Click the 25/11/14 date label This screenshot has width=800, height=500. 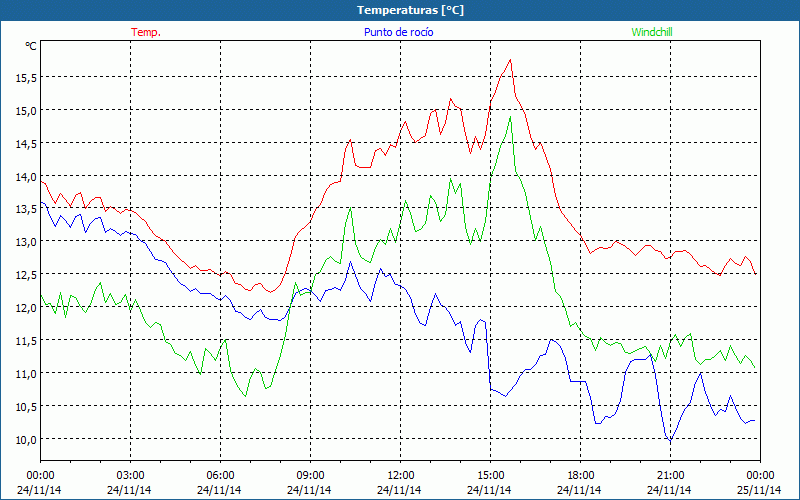759,490
